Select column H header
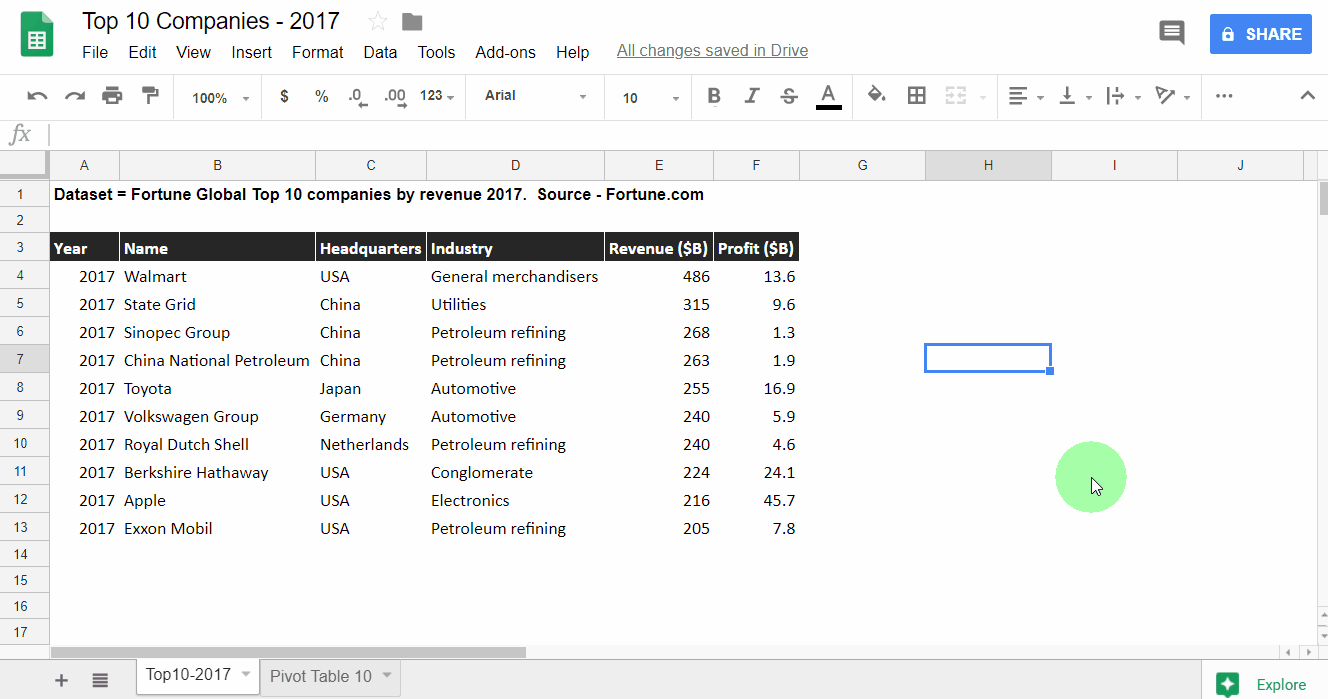 click(988, 165)
